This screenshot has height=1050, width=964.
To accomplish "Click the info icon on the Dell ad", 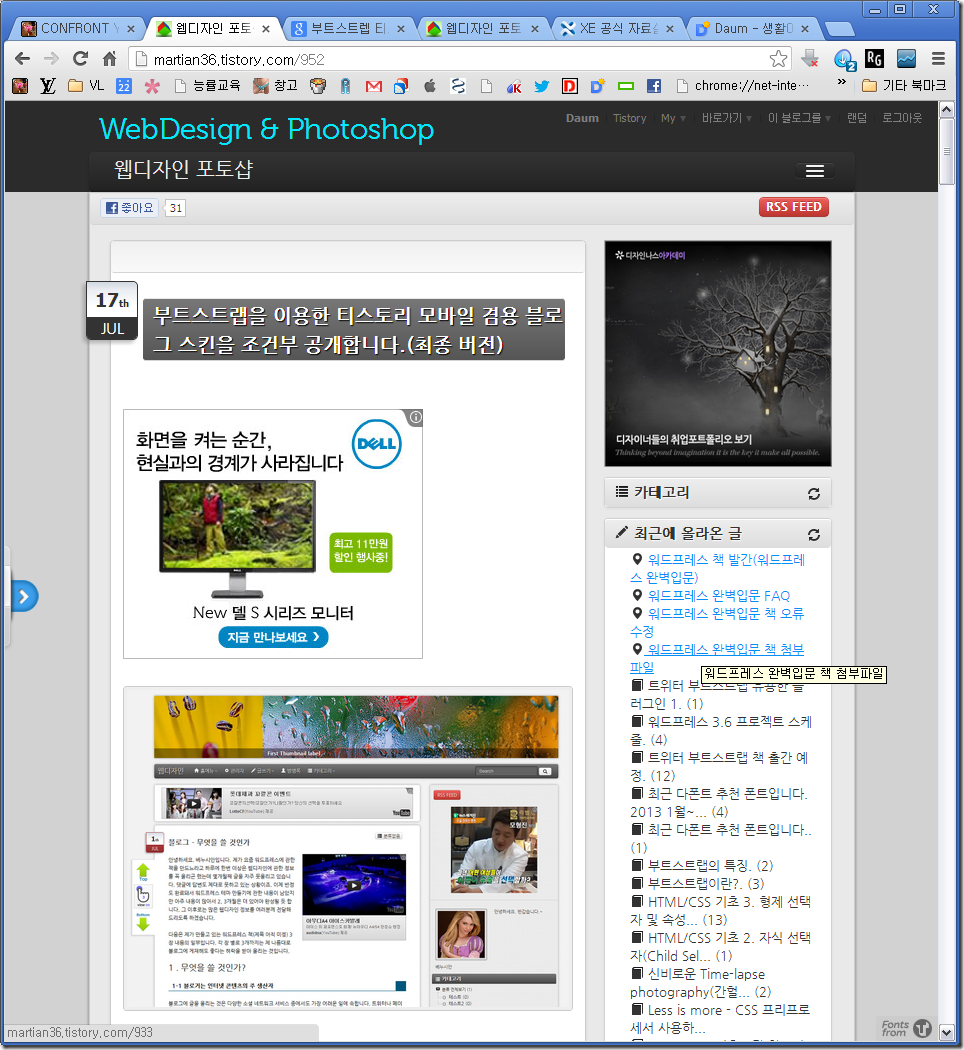I will [414, 417].
